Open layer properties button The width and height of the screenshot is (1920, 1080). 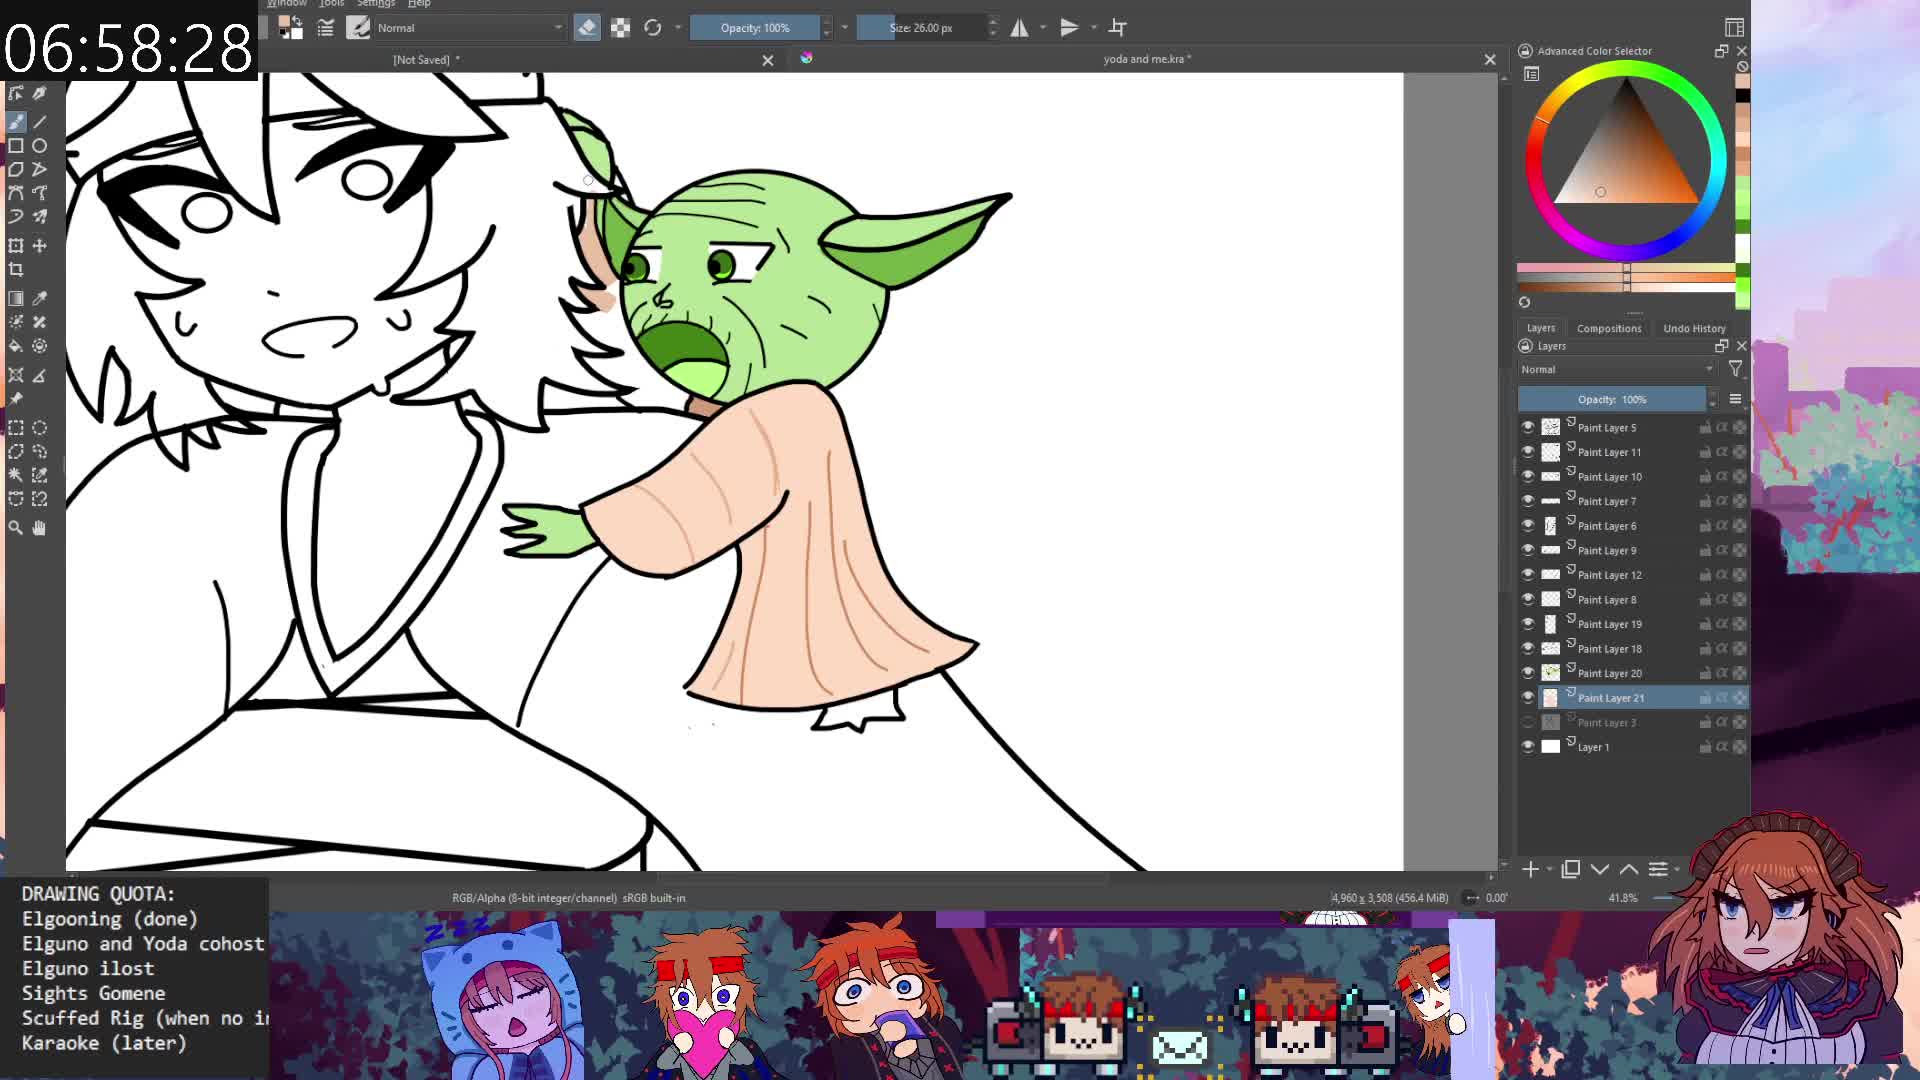pos(1658,870)
